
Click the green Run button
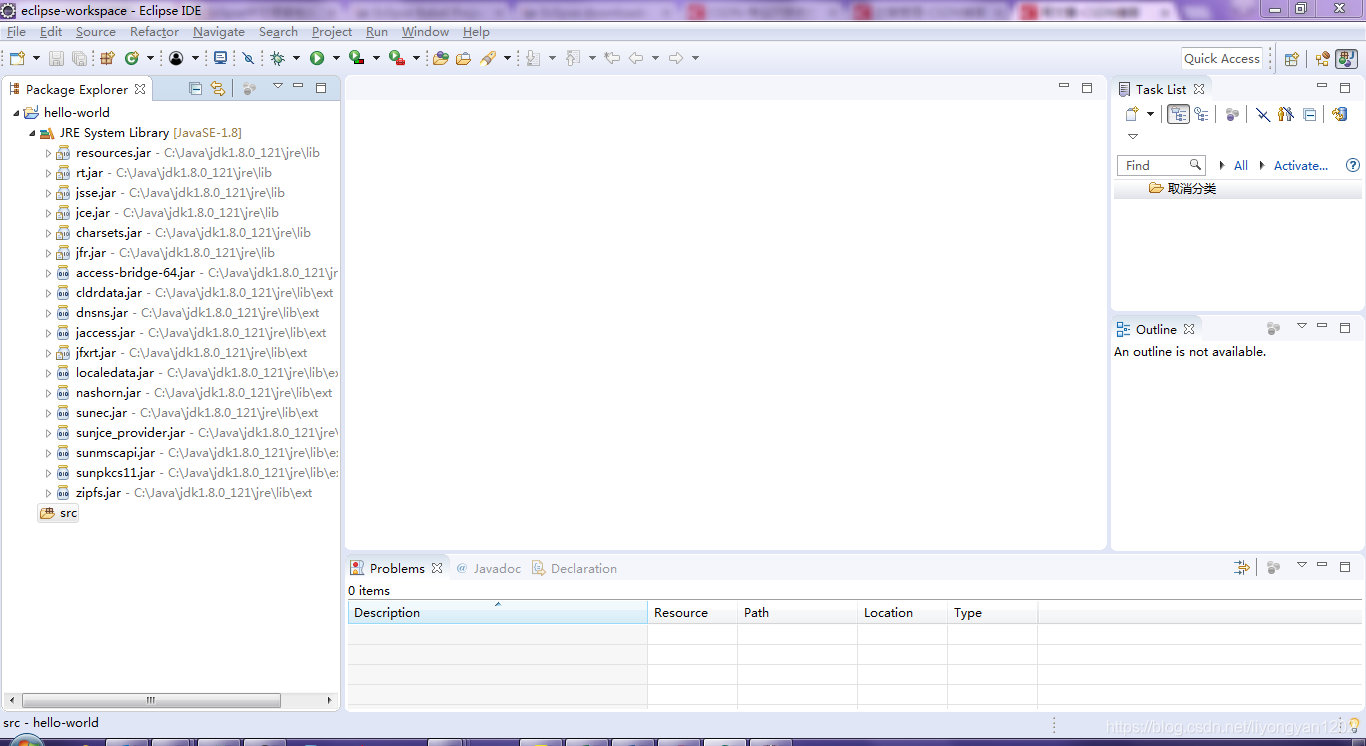[x=317, y=58]
